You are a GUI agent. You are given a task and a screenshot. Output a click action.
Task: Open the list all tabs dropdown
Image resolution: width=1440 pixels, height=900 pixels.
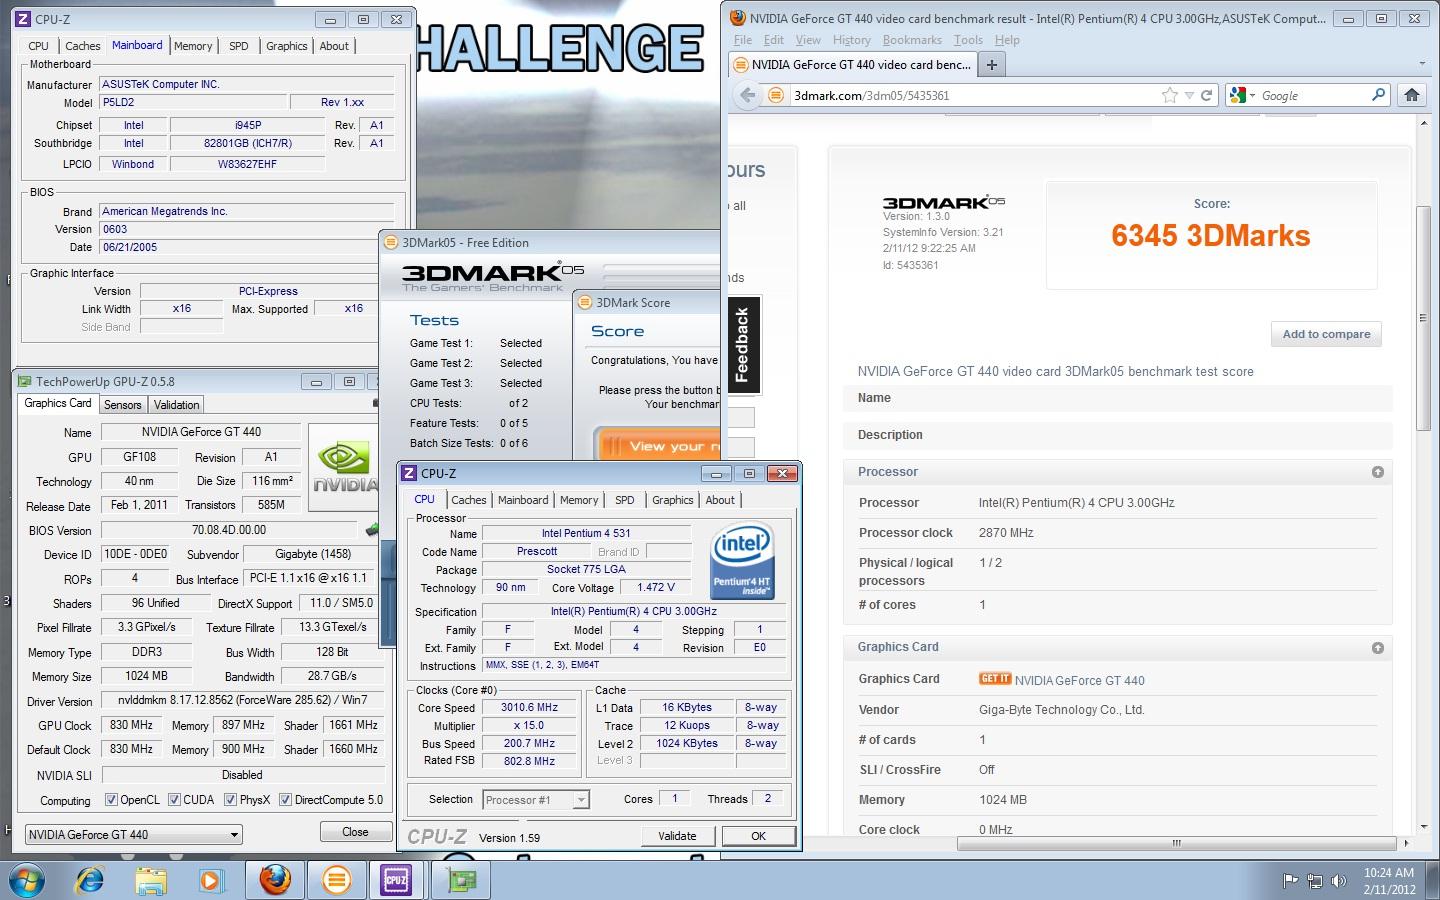tap(1422, 64)
